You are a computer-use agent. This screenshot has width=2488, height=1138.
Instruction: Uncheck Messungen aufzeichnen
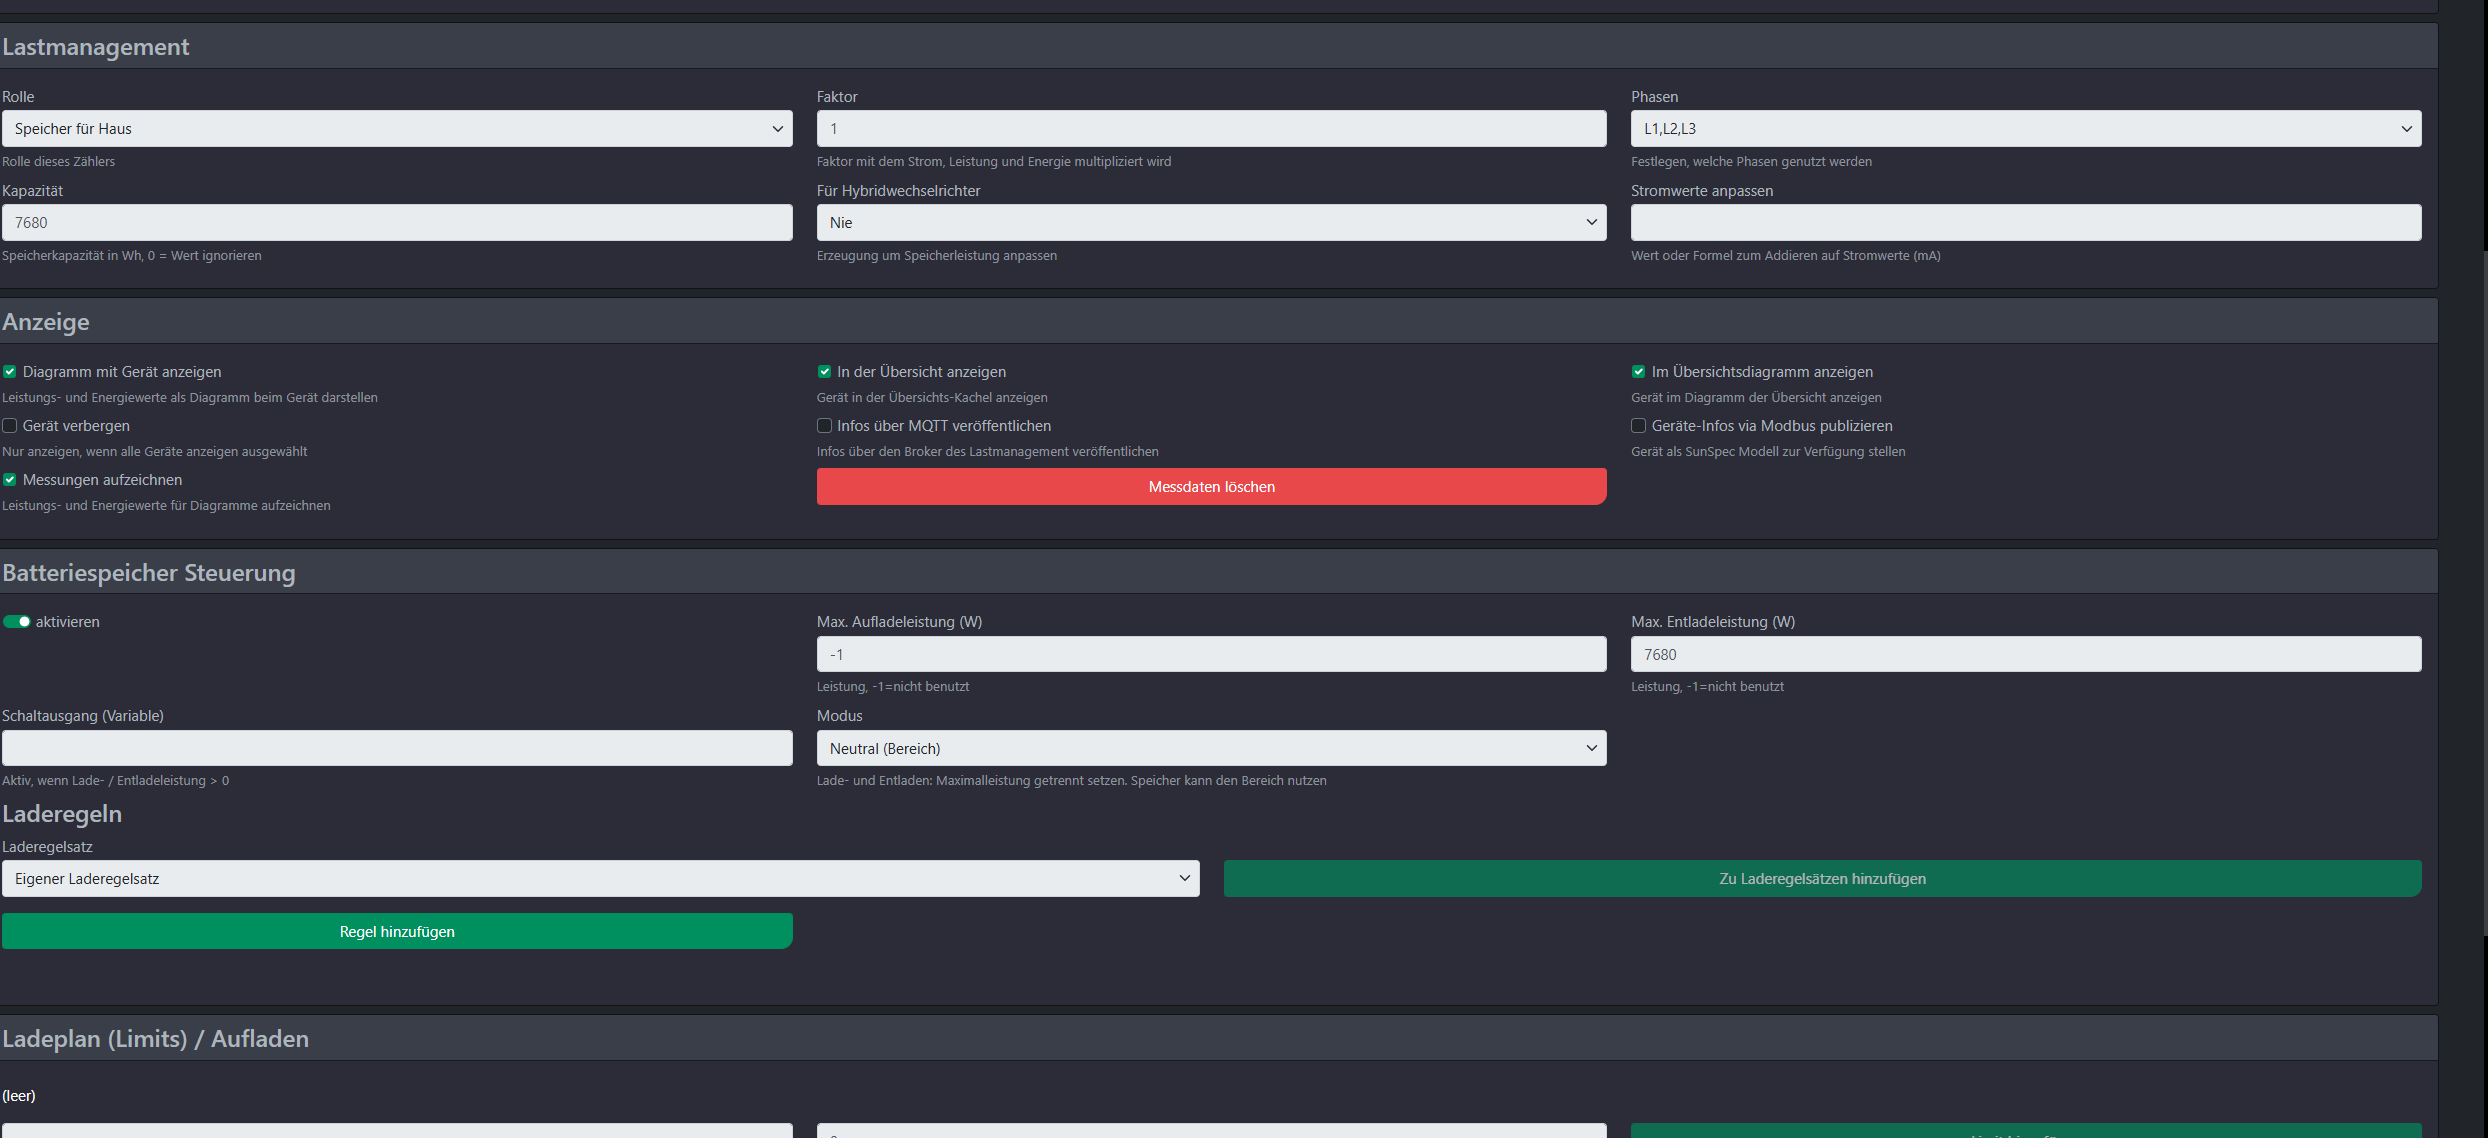pyautogui.click(x=10, y=480)
